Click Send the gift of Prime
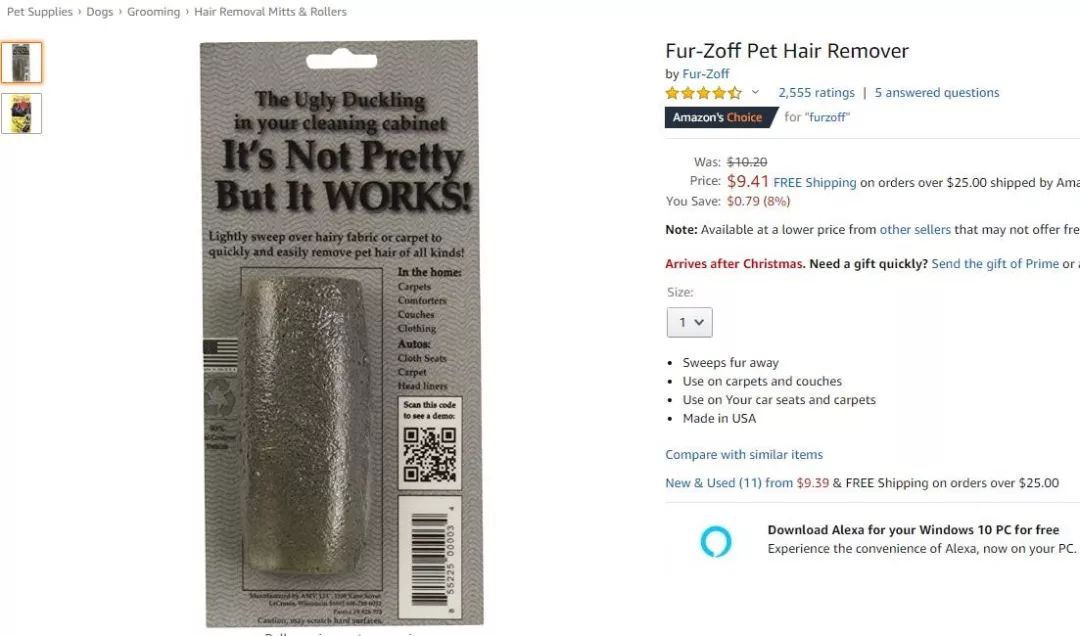This screenshot has height=636, width=1080. 995,264
